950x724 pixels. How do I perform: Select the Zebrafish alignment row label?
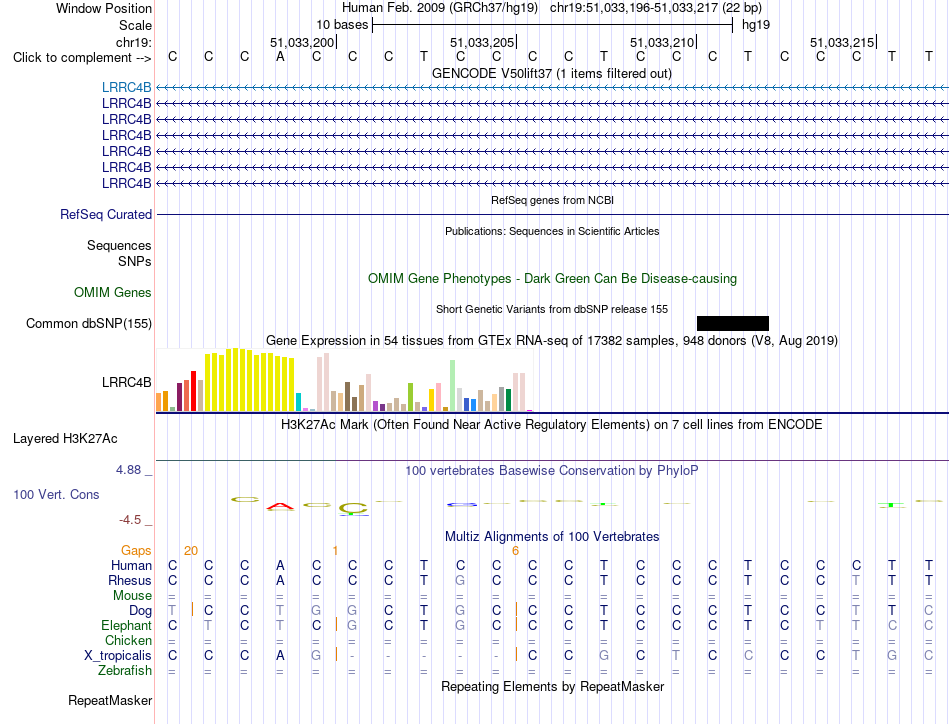[125, 671]
